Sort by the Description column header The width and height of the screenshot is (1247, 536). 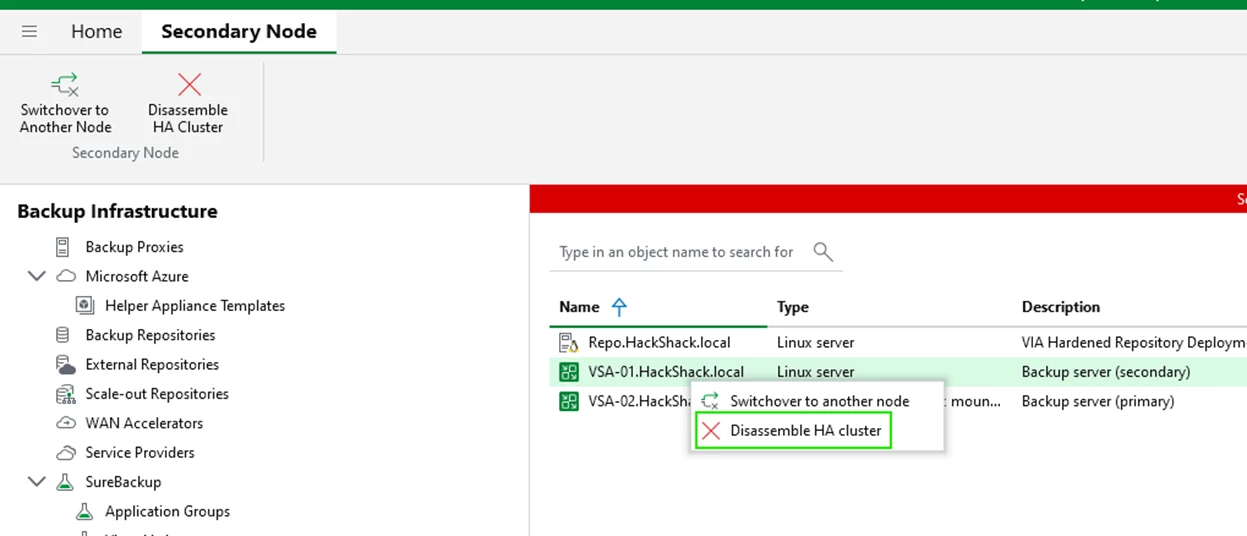pos(1061,307)
